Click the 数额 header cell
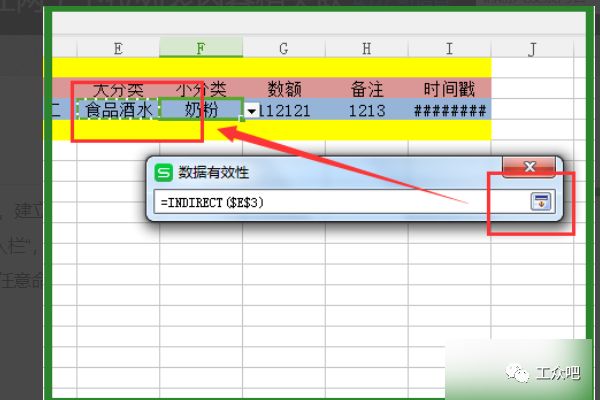The image size is (600, 400). [284, 89]
